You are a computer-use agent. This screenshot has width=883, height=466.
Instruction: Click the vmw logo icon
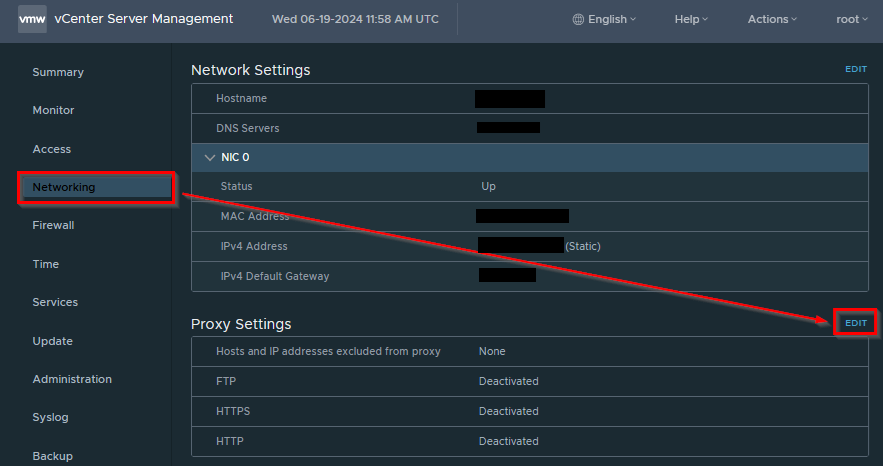(32, 19)
